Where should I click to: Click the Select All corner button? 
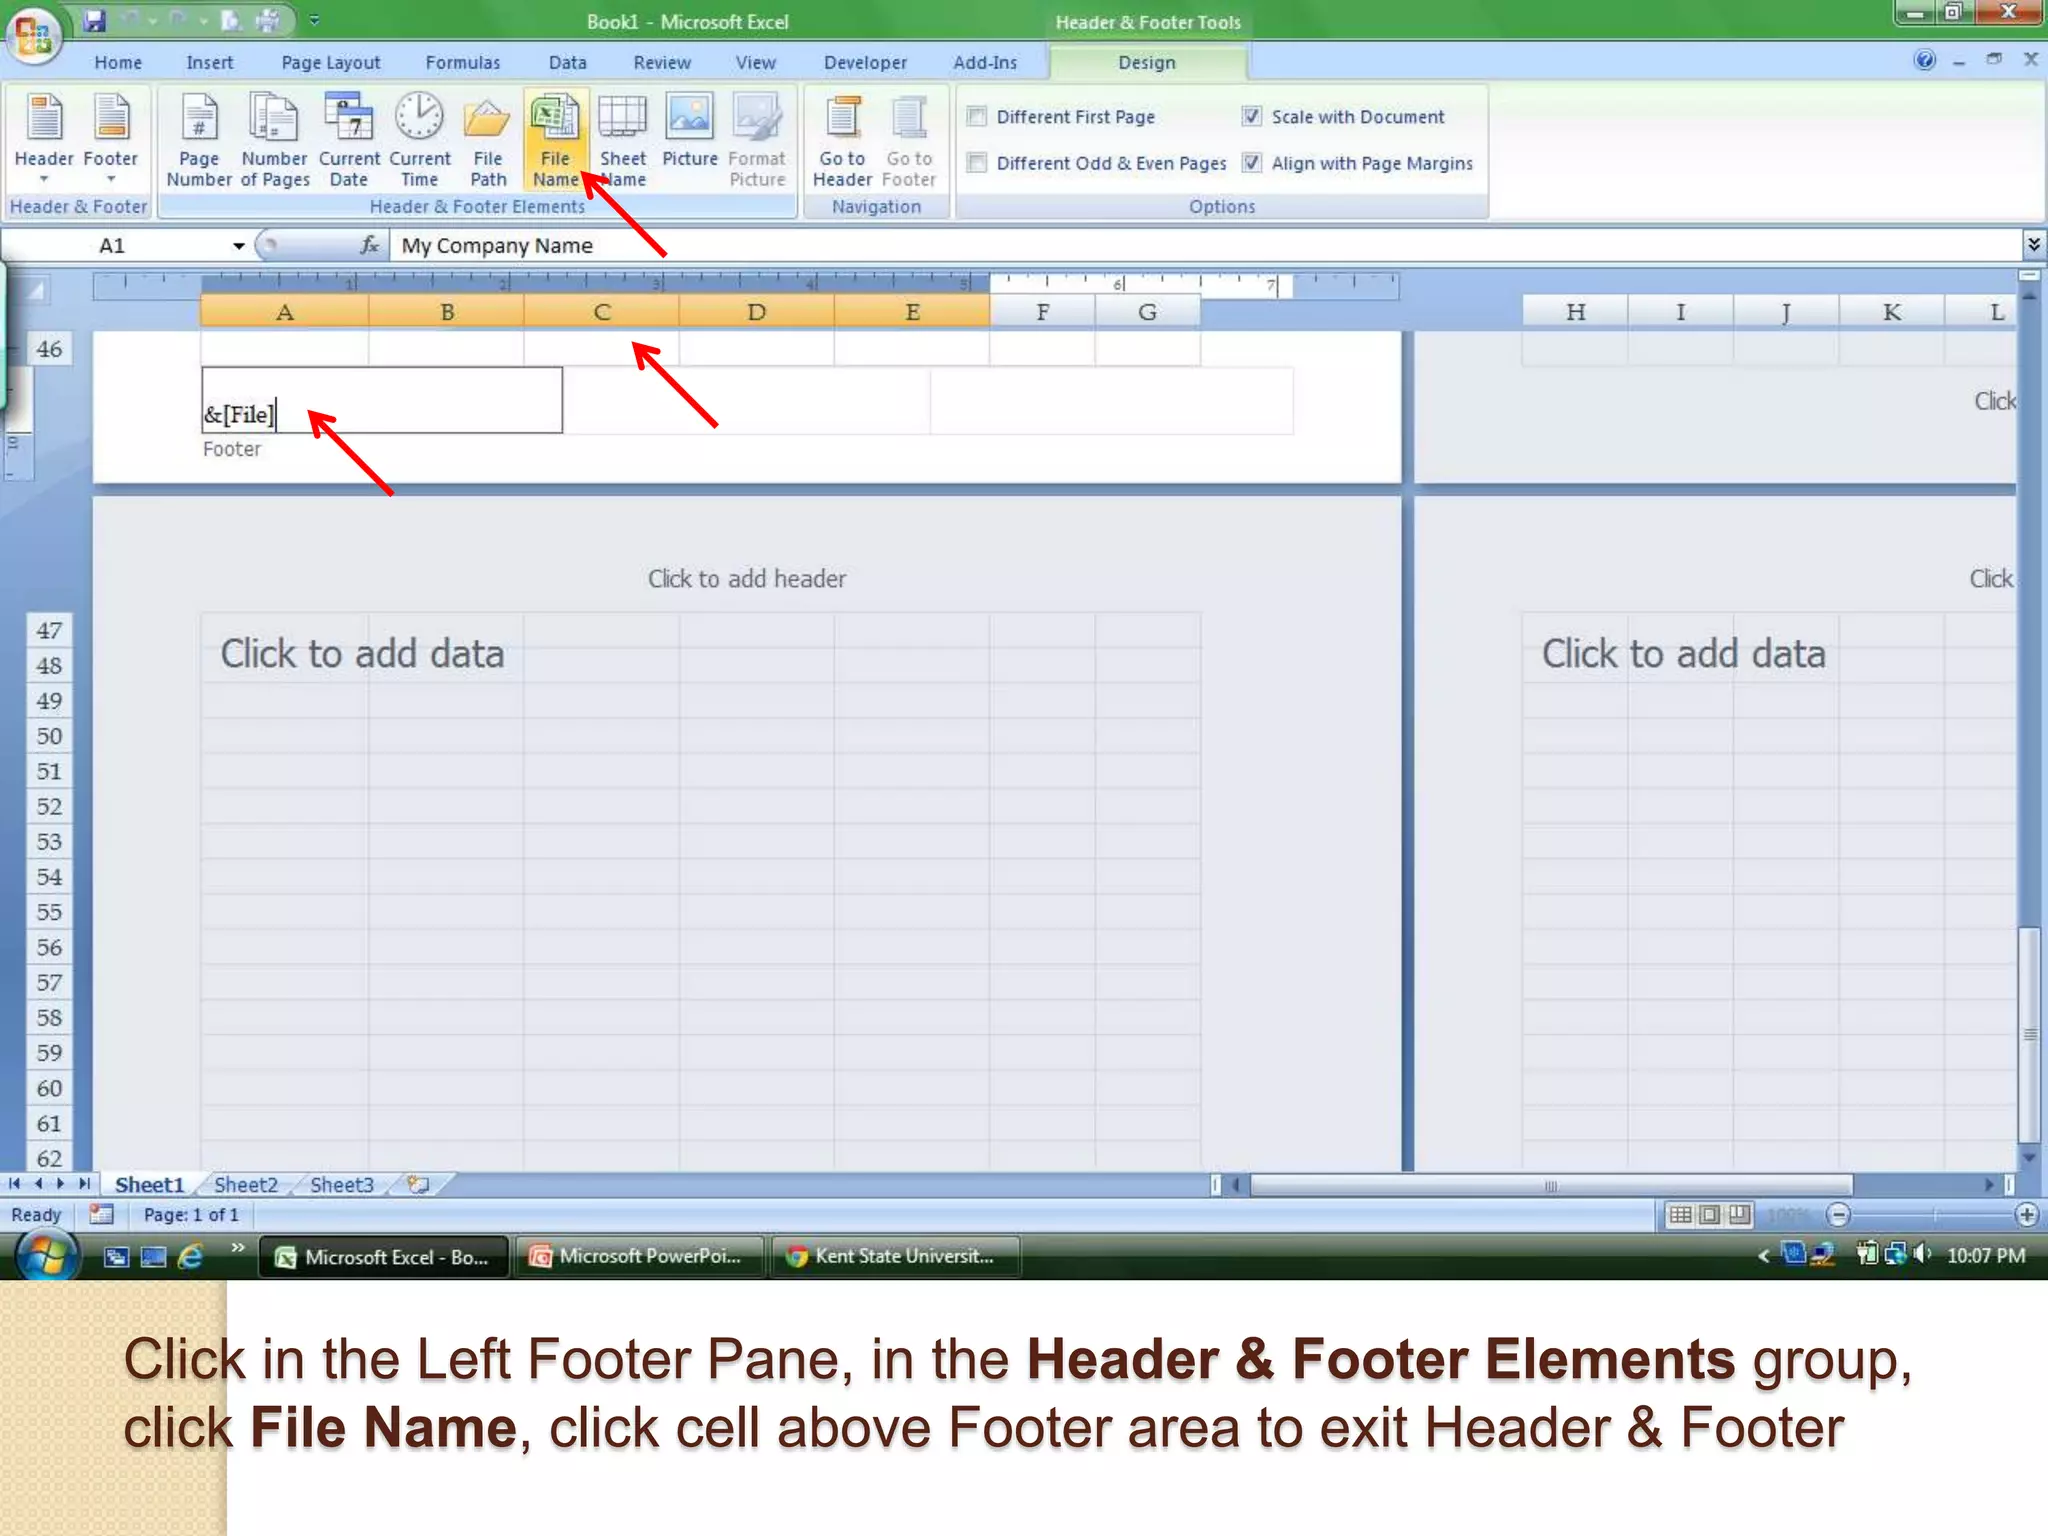tap(35, 291)
